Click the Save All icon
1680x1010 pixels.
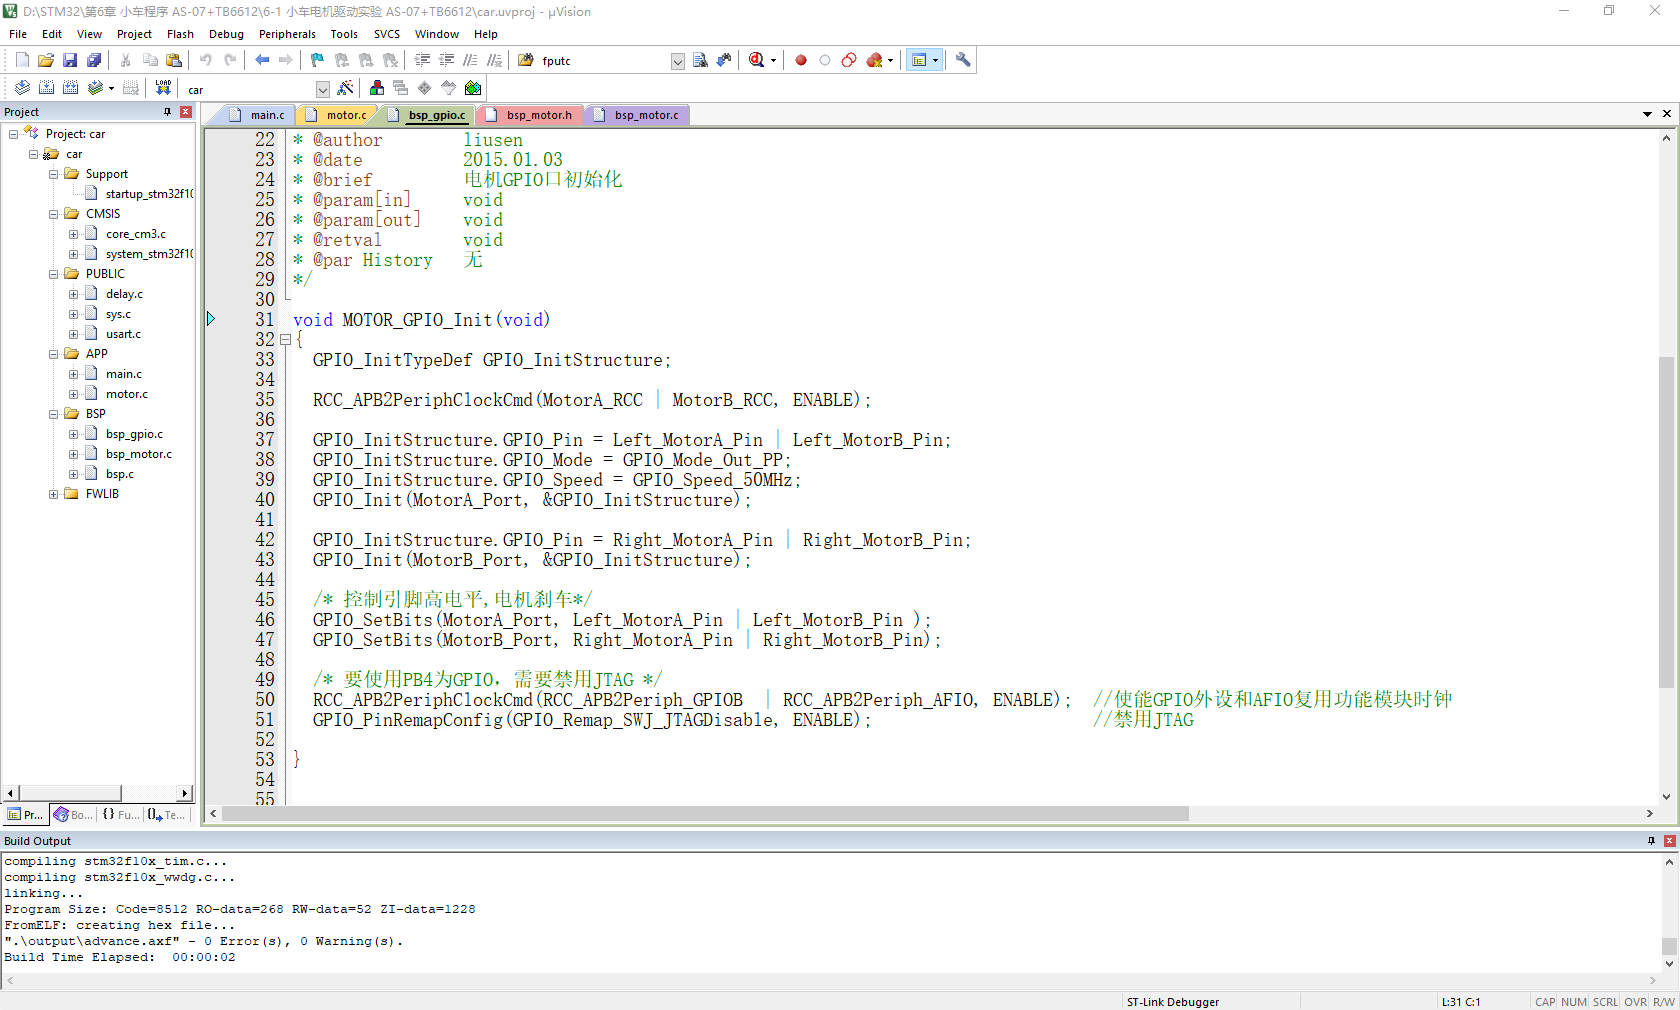(x=94, y=60)
